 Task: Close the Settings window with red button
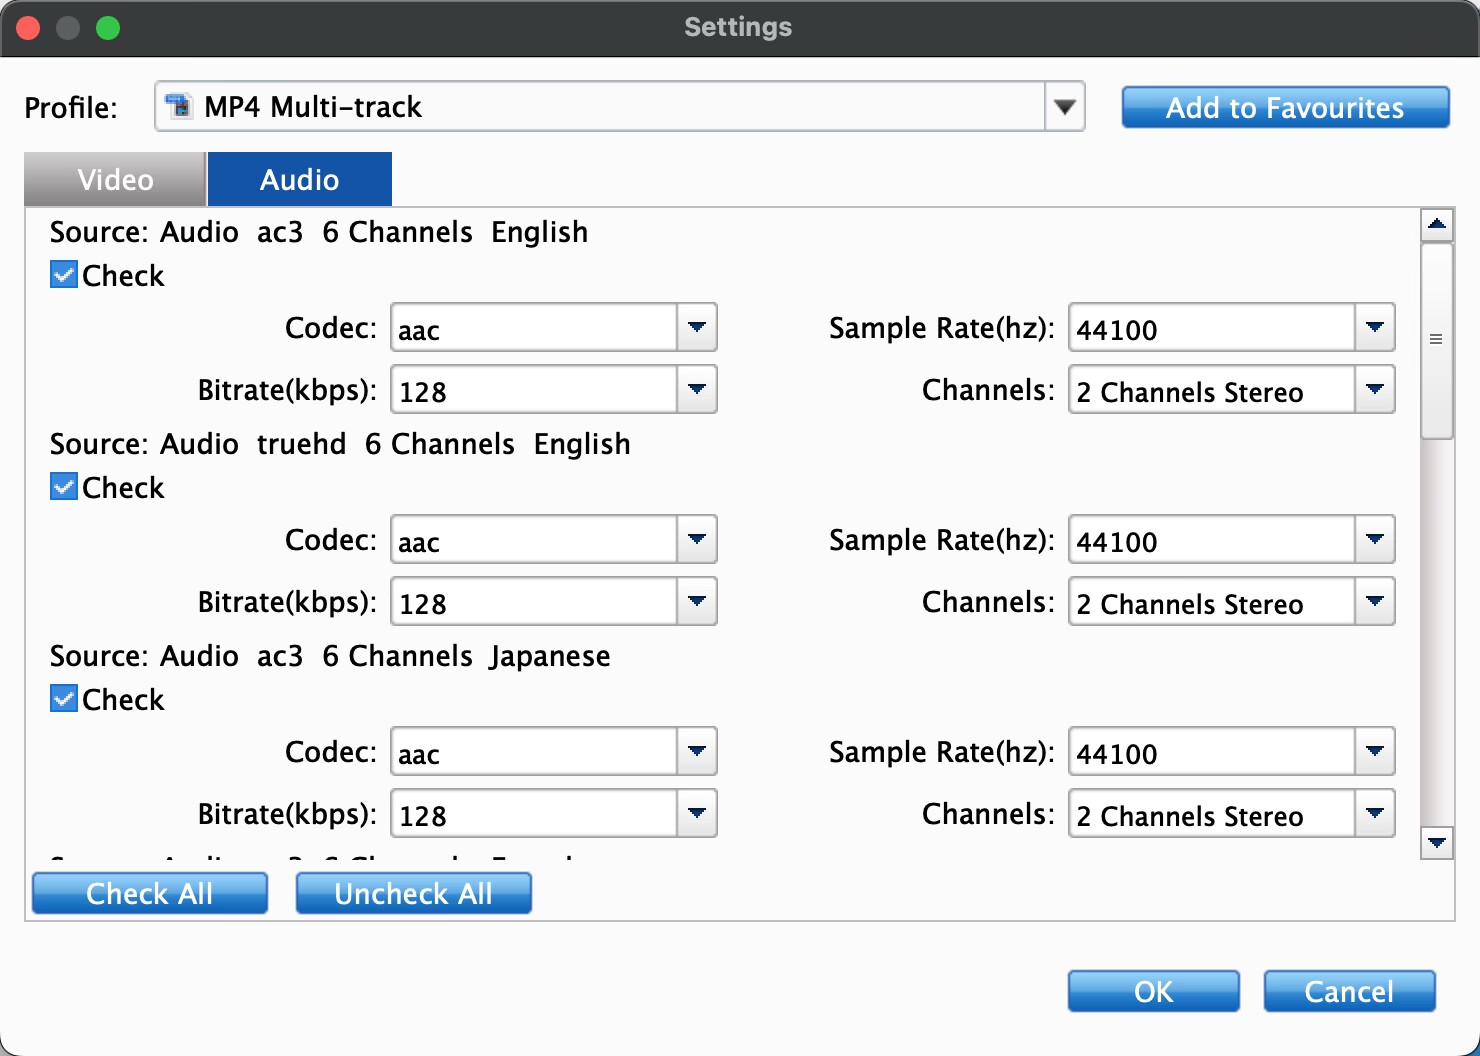(x=28, y=28)
